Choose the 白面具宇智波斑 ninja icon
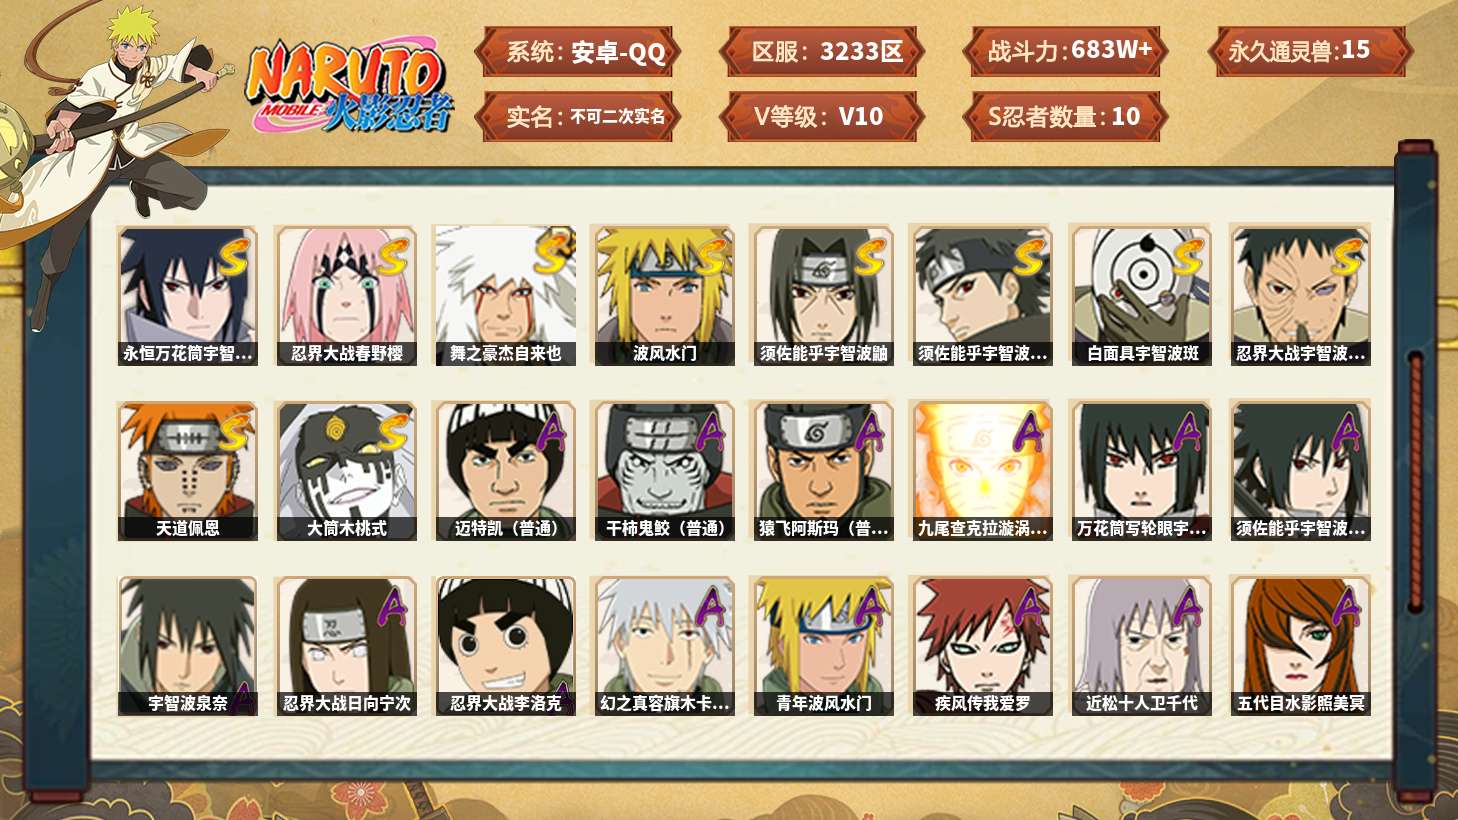The height and width of the screenshot is (820, 1458). click(x=1141, y=296)
